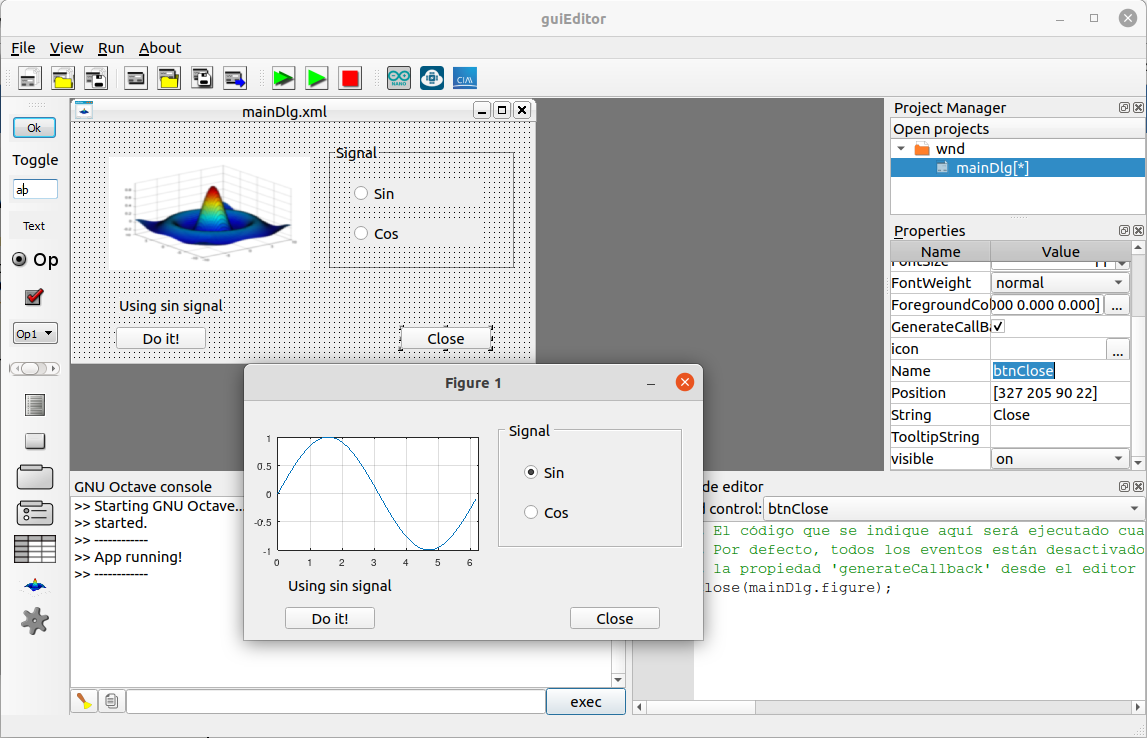
Task: Uncheck the GenerateCallB property checkbox
Action: click(x=997, y=326)
